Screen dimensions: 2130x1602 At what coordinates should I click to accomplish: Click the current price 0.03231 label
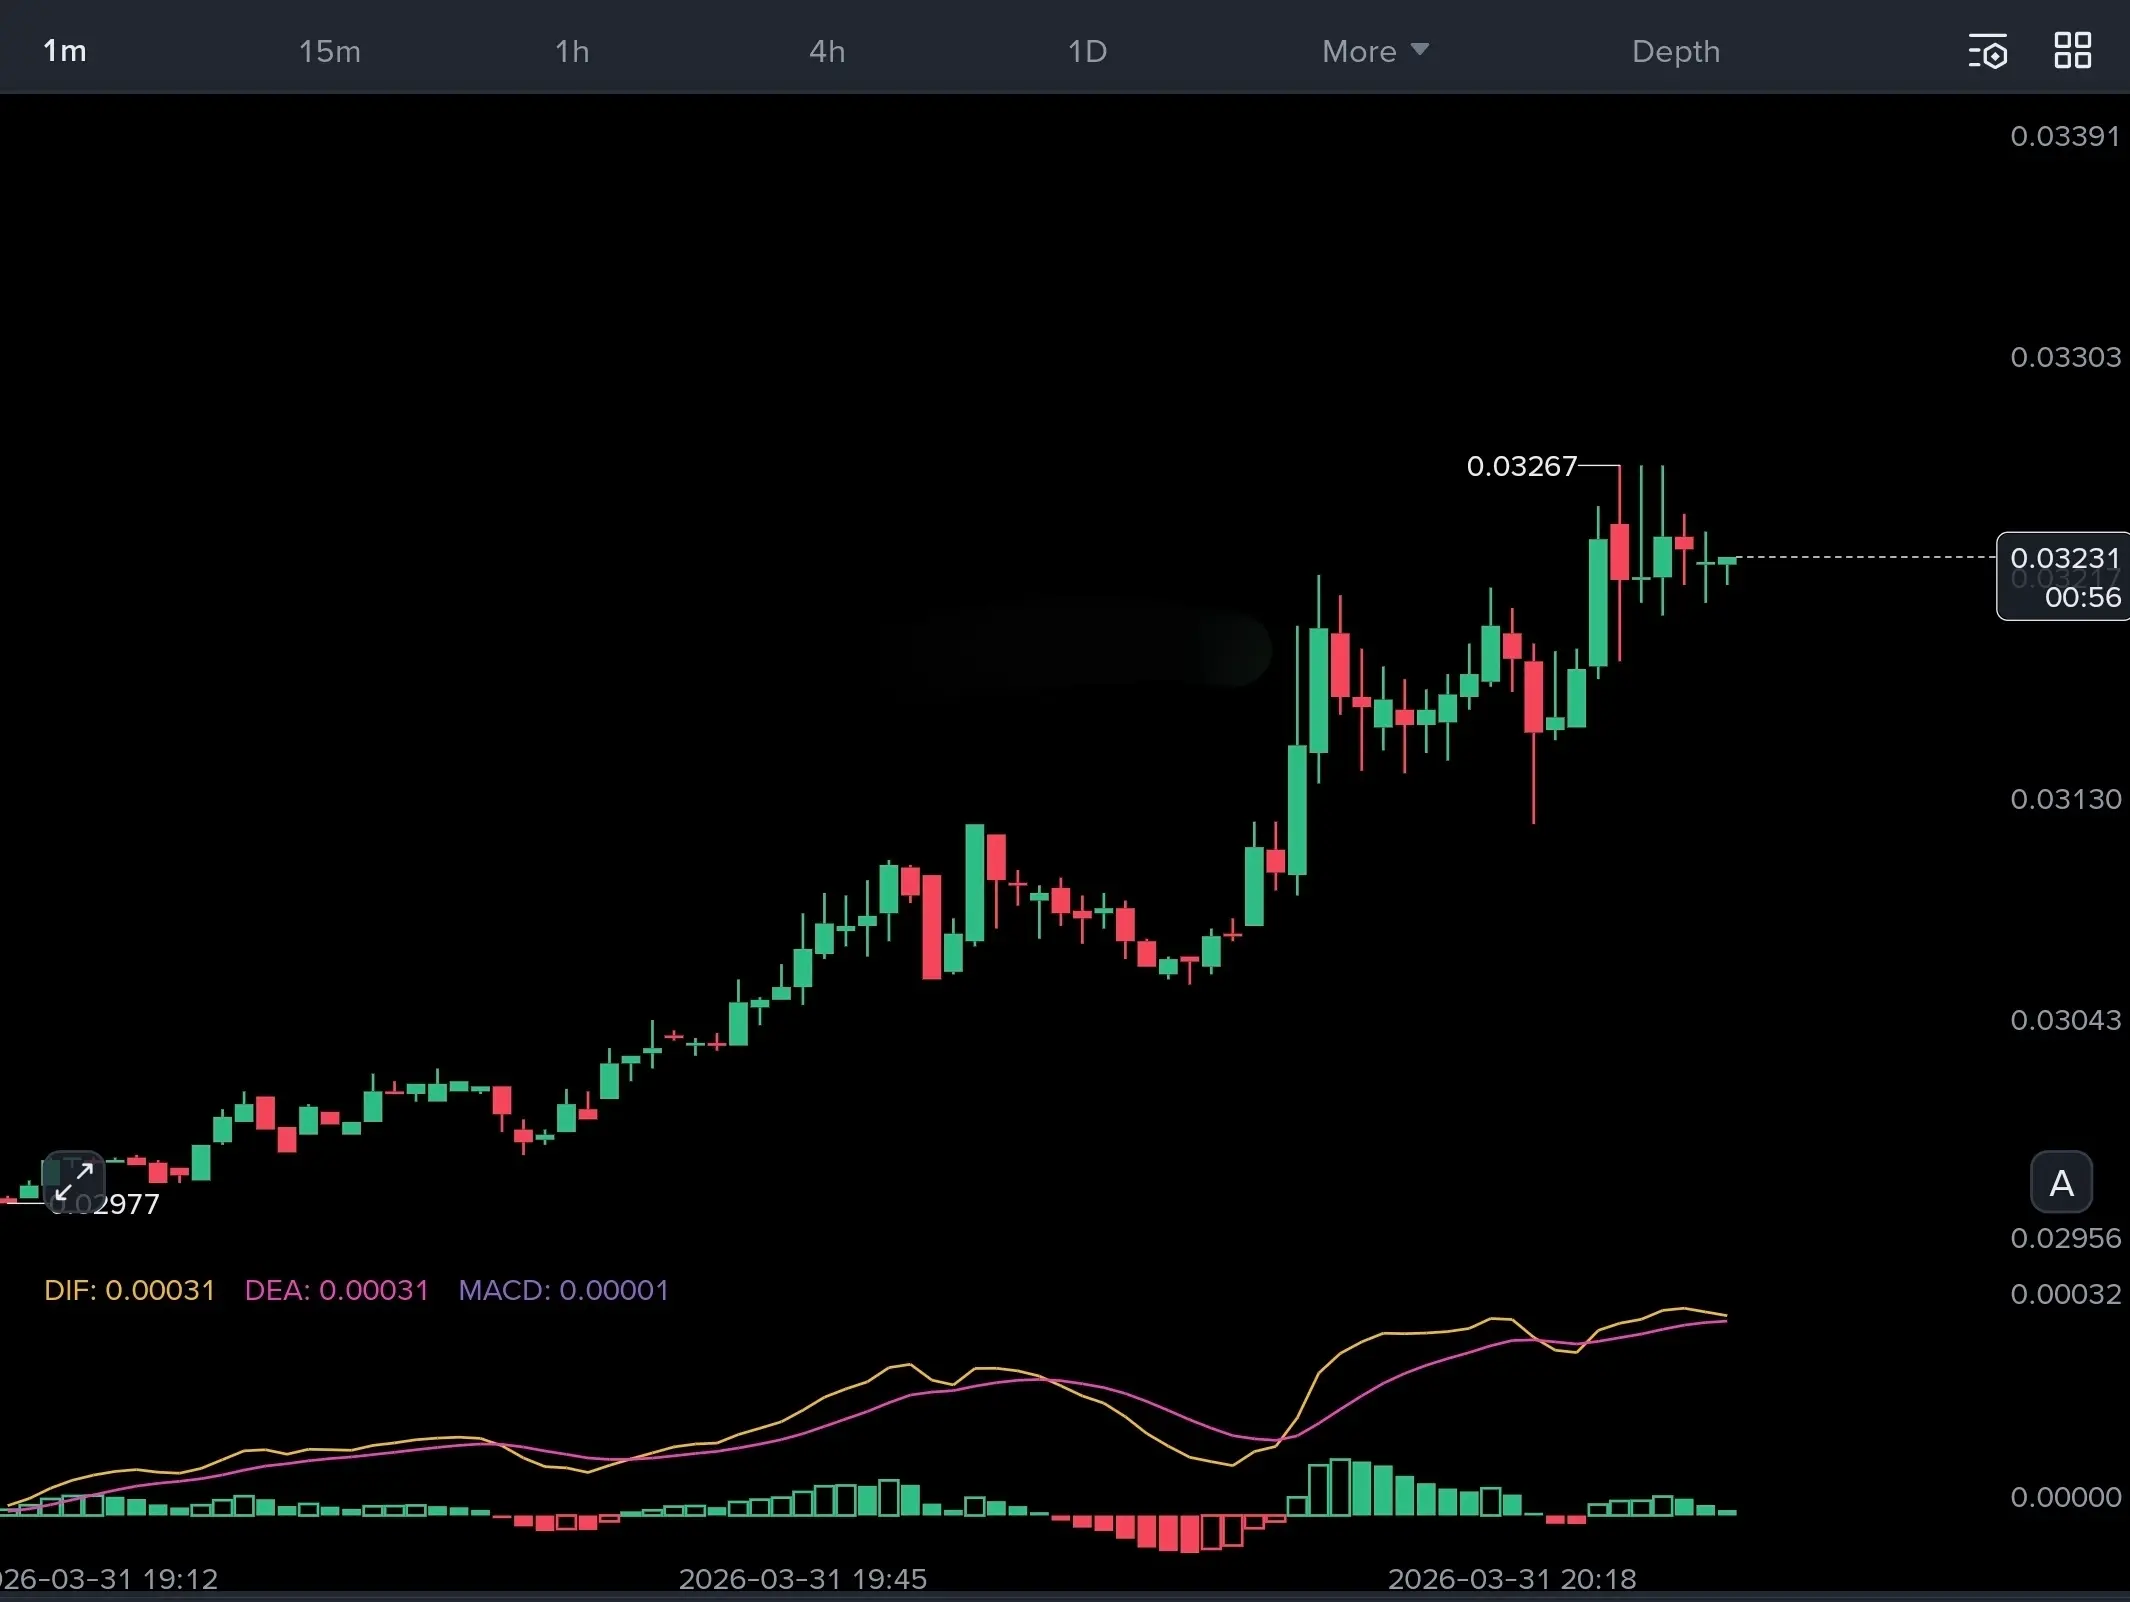point(2064,558)
